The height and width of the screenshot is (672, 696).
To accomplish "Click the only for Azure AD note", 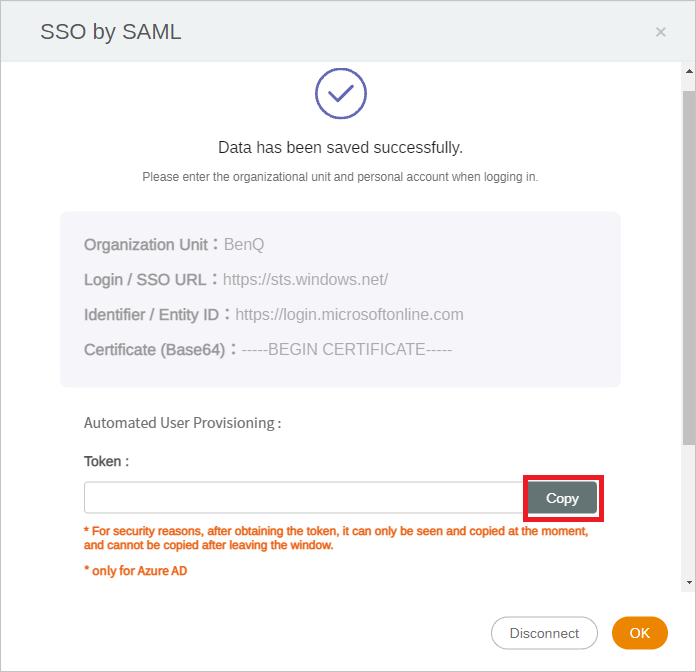I will click(x=135, y=571).
